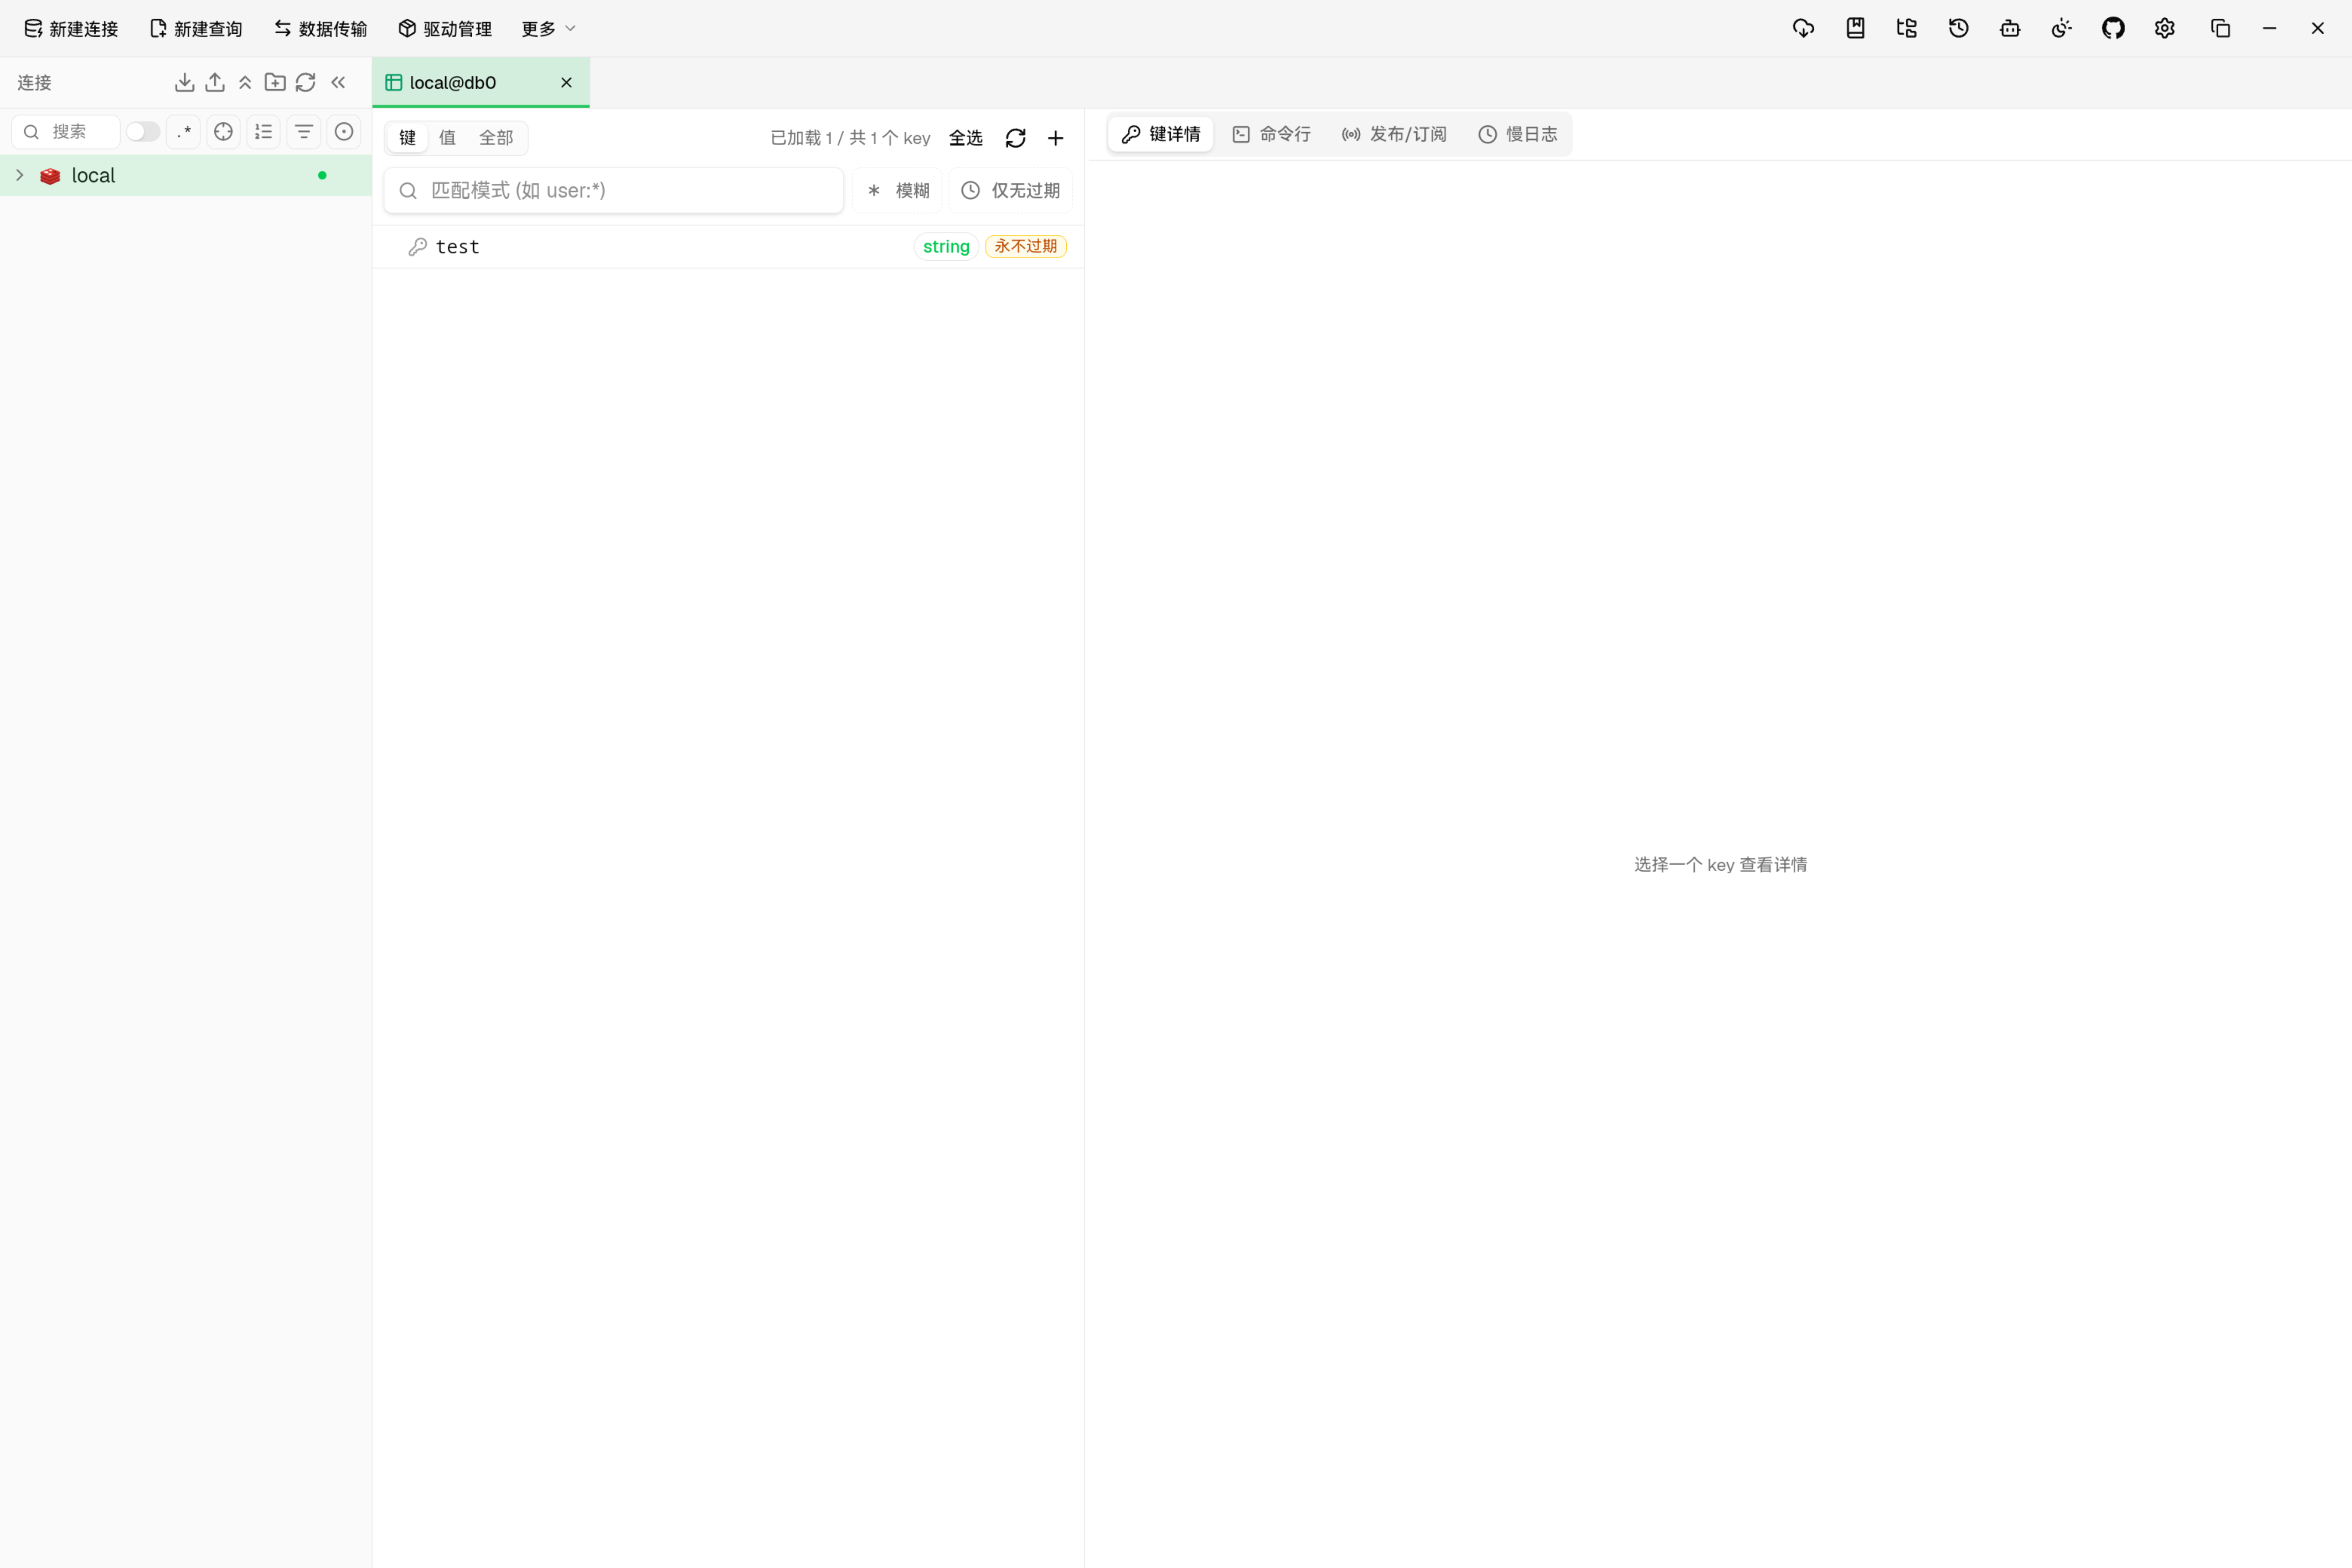The height and width of the screenshot is (1568, 2352).
Task: Refresh the connections list
Action: pos(306,82)
